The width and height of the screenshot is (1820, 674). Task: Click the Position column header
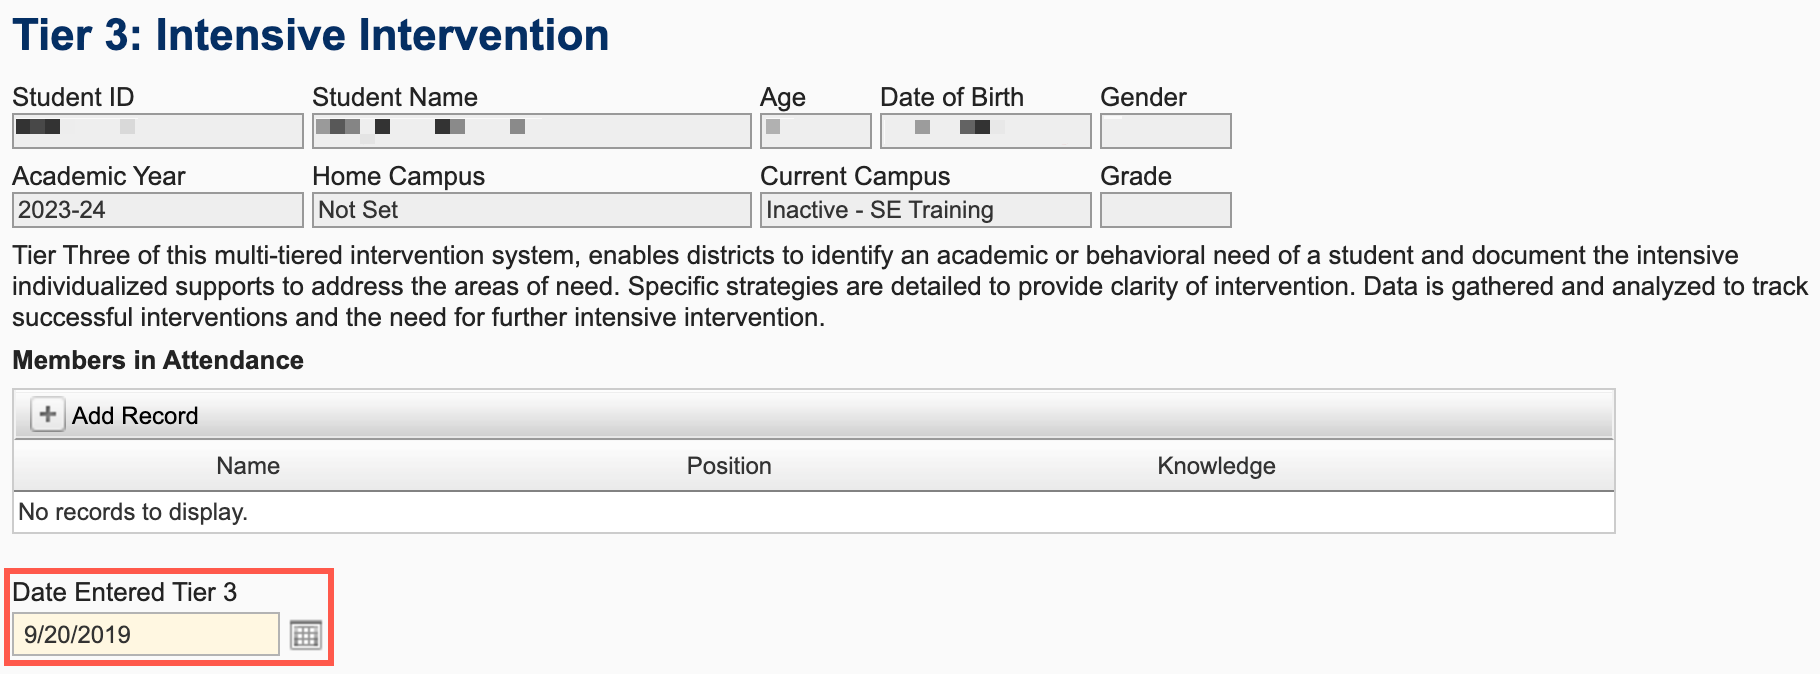tap(729, 466)
